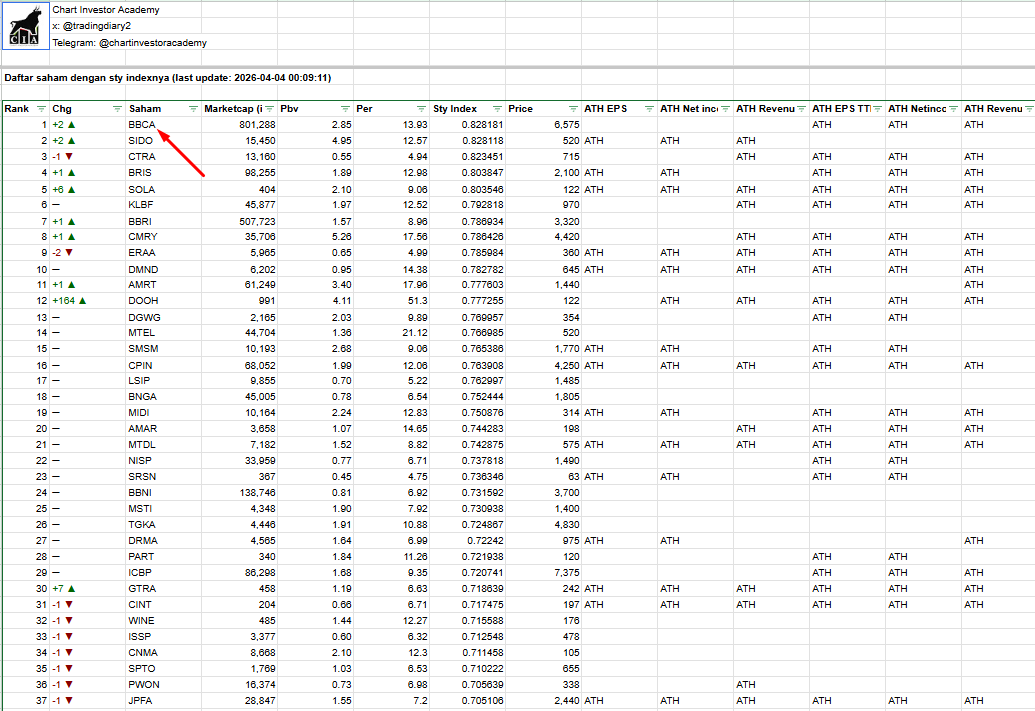The height and width of the screenshot is (711, 1035).
Task: Select the BBRI stock cell
Action: [164, 221]
